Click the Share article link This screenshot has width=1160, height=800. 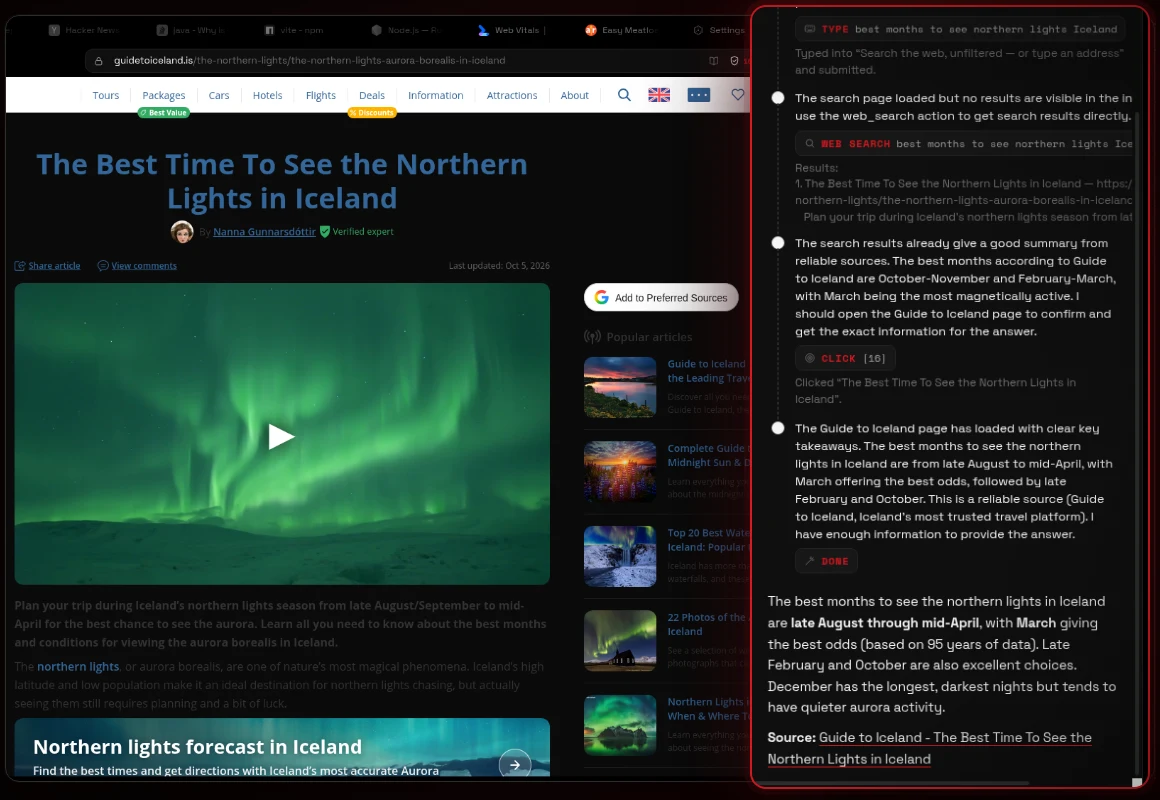(54, 266)
